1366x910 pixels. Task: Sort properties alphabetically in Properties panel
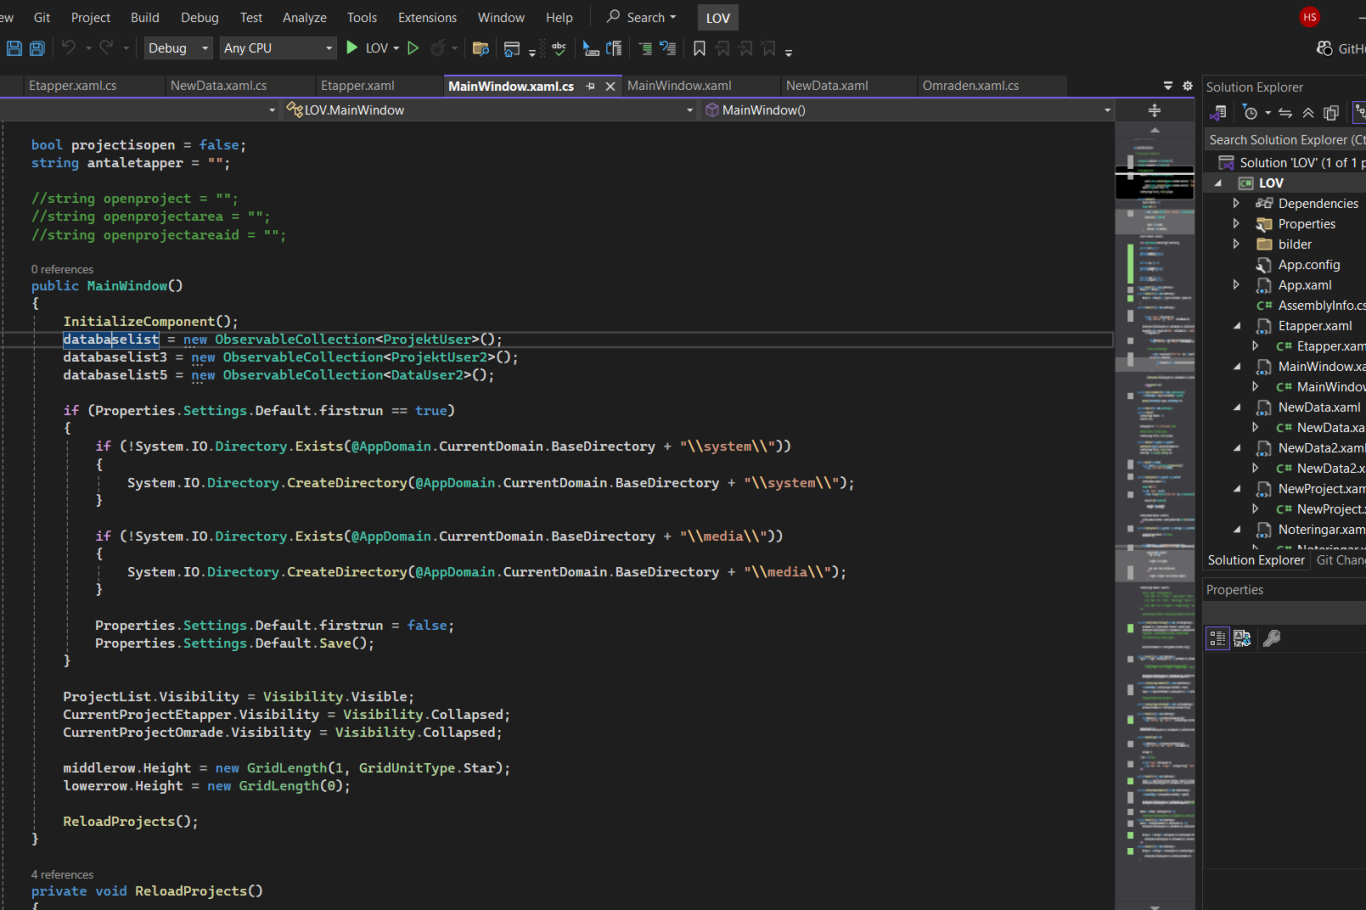click(x=1242, y=638)
